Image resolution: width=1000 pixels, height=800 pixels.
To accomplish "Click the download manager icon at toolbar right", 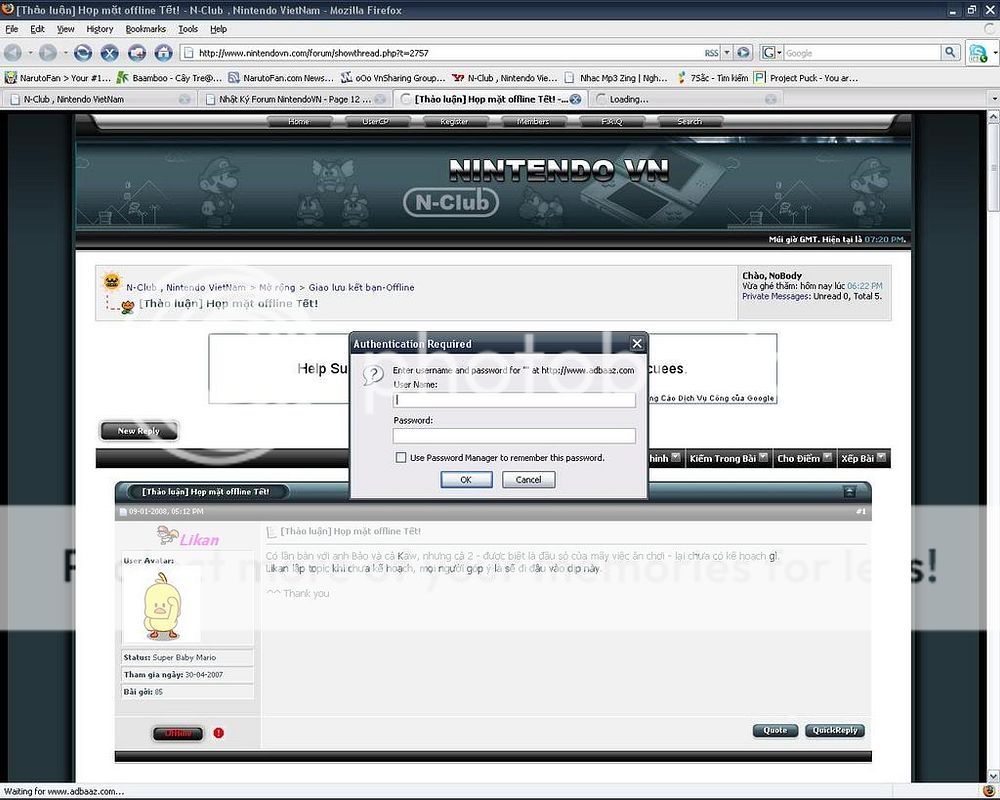I will pyautogui.click(x=978, y=53).
